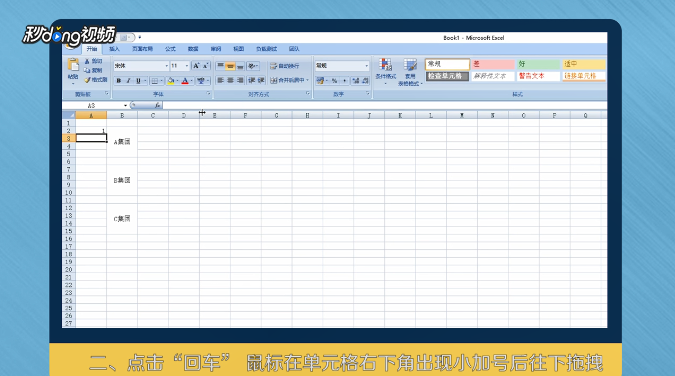This screenshot has width=675, height=376.
Task: Switch to the Page Layout (页面布局) tab
Action: point(142,49)
